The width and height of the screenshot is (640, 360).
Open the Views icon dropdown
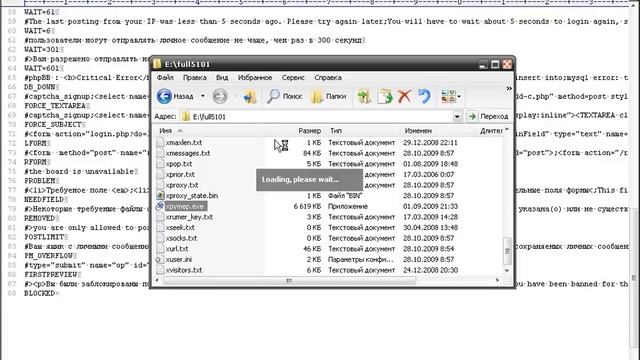pos(451,96)
